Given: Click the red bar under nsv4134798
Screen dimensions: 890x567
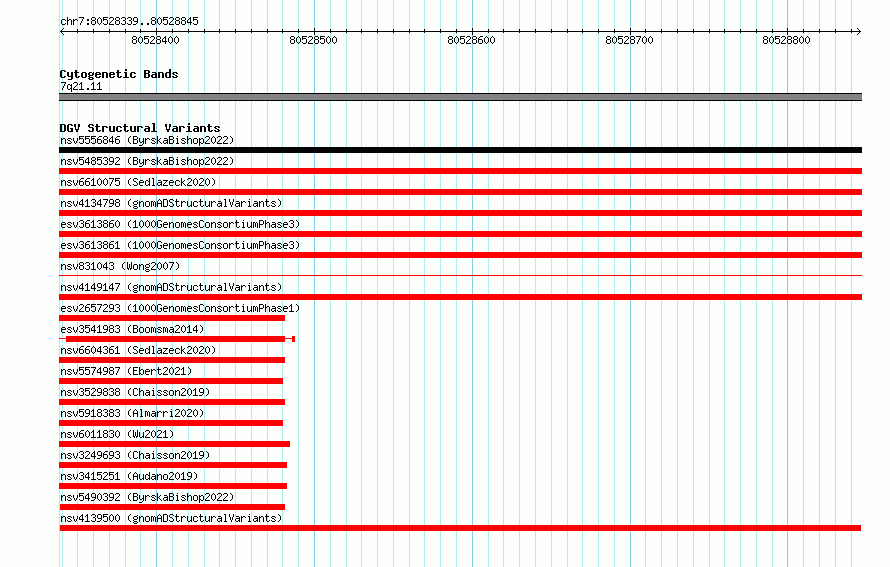Looking at the screenshot, I should (460, 213).
